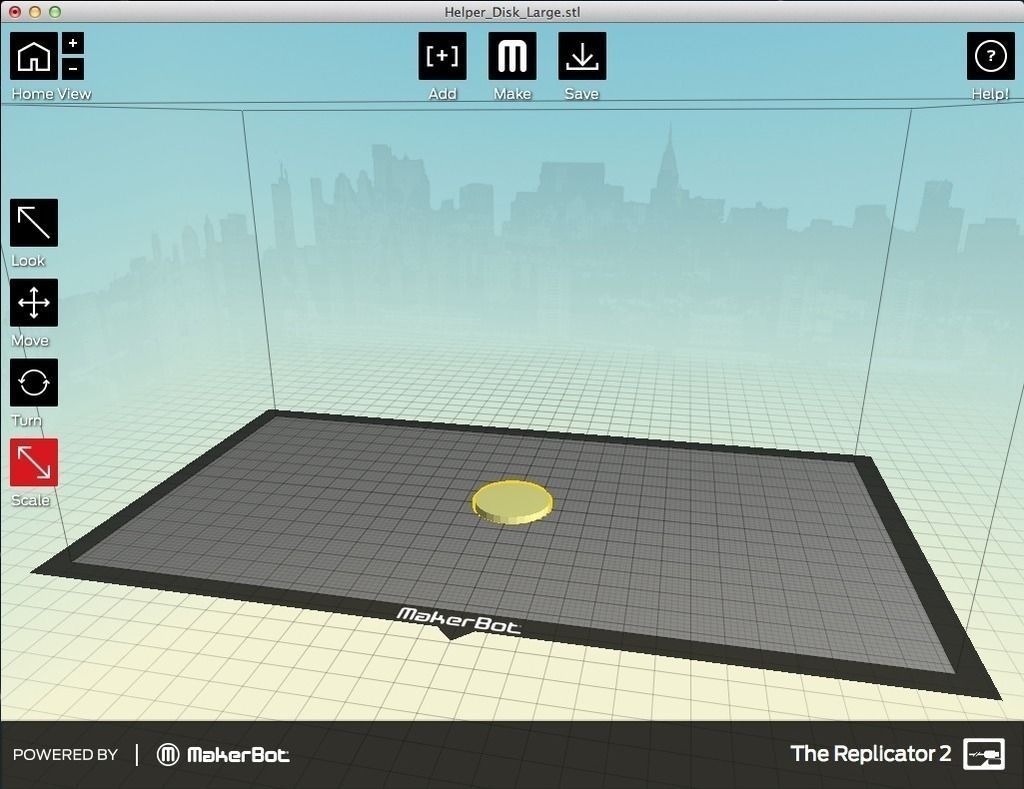The height and width of the screenshot is (789, 1024).
Task: Click The Replicator 2 label
Action: 871,754
